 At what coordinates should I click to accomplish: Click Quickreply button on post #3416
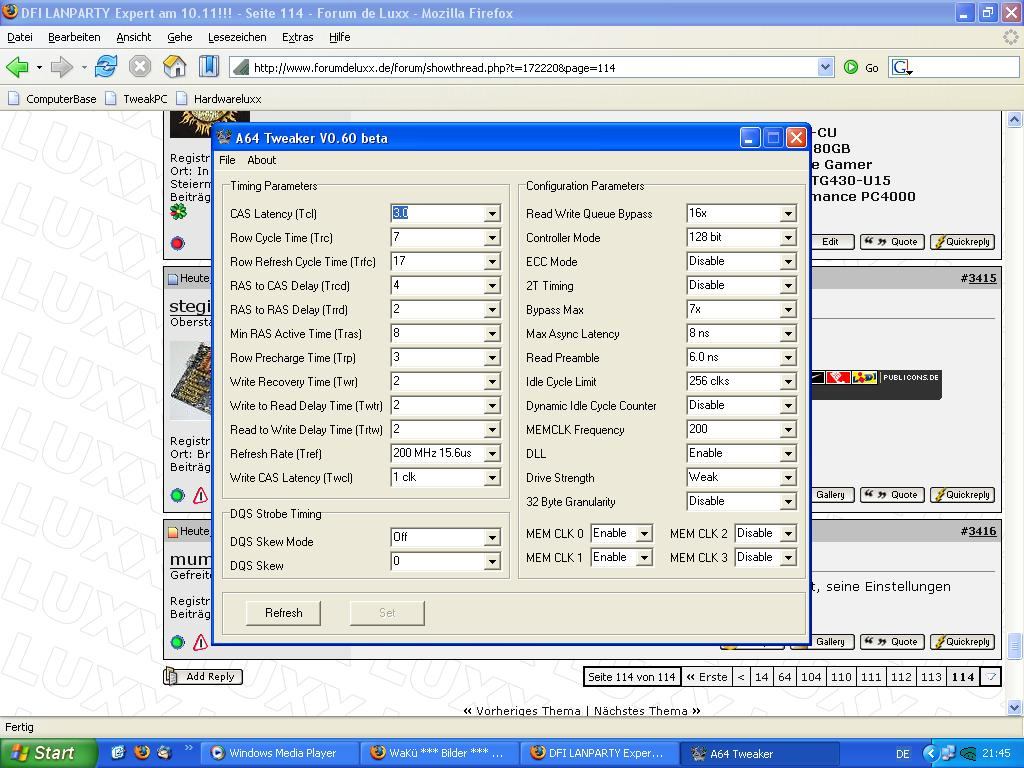tap(962, 642)
